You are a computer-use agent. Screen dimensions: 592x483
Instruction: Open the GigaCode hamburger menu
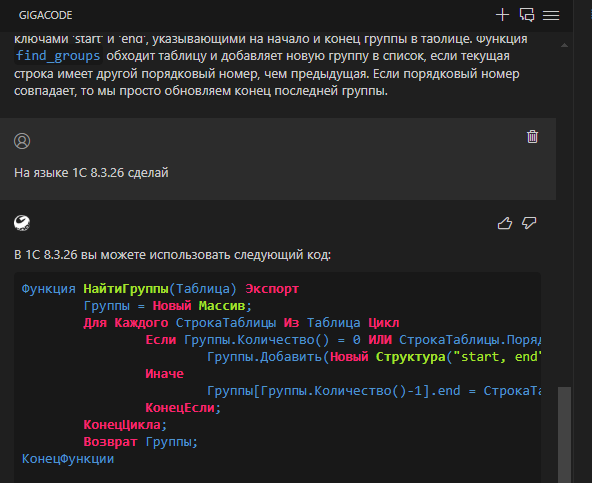pyautogui.click(x=551, y=15)
